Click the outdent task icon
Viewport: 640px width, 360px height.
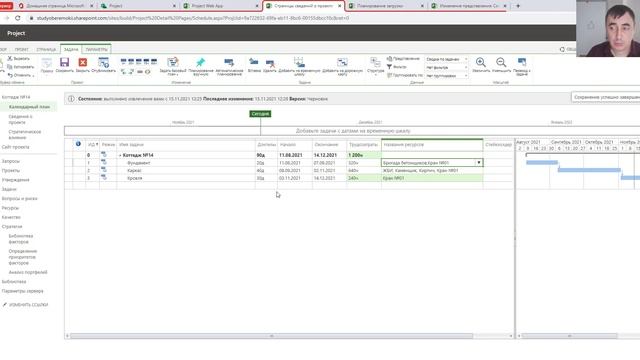(x=124, y=72)
